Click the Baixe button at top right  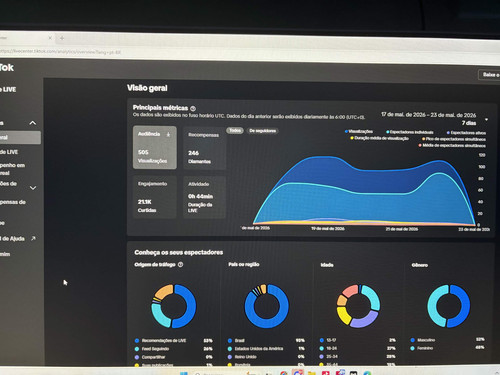[489, 75]
